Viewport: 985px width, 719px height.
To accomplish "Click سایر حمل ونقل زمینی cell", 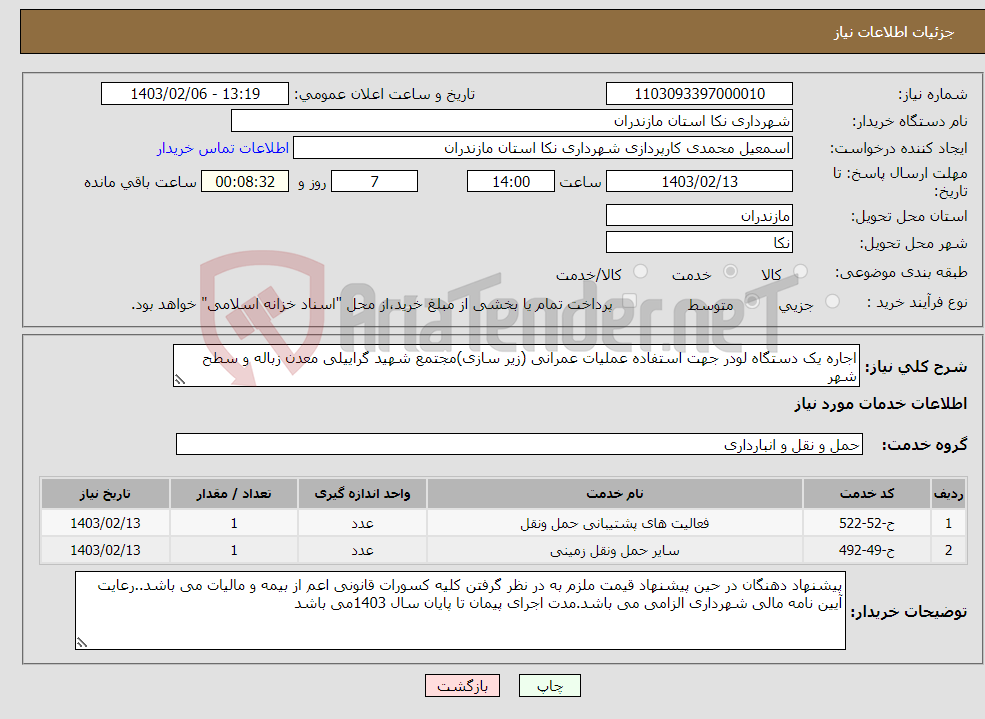I will 614,550.
